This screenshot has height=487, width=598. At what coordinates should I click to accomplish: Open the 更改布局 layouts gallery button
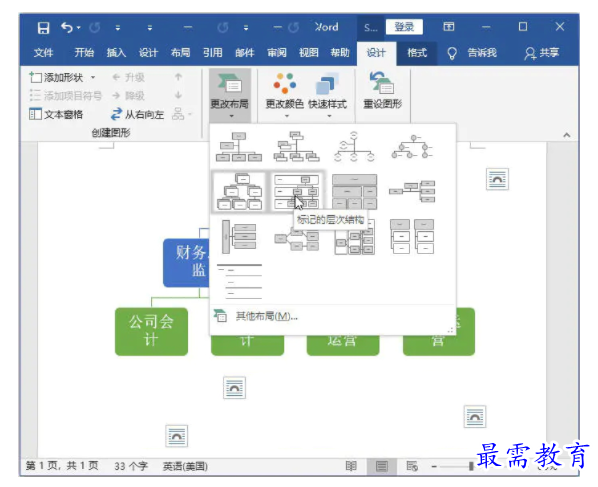(230, 95)
